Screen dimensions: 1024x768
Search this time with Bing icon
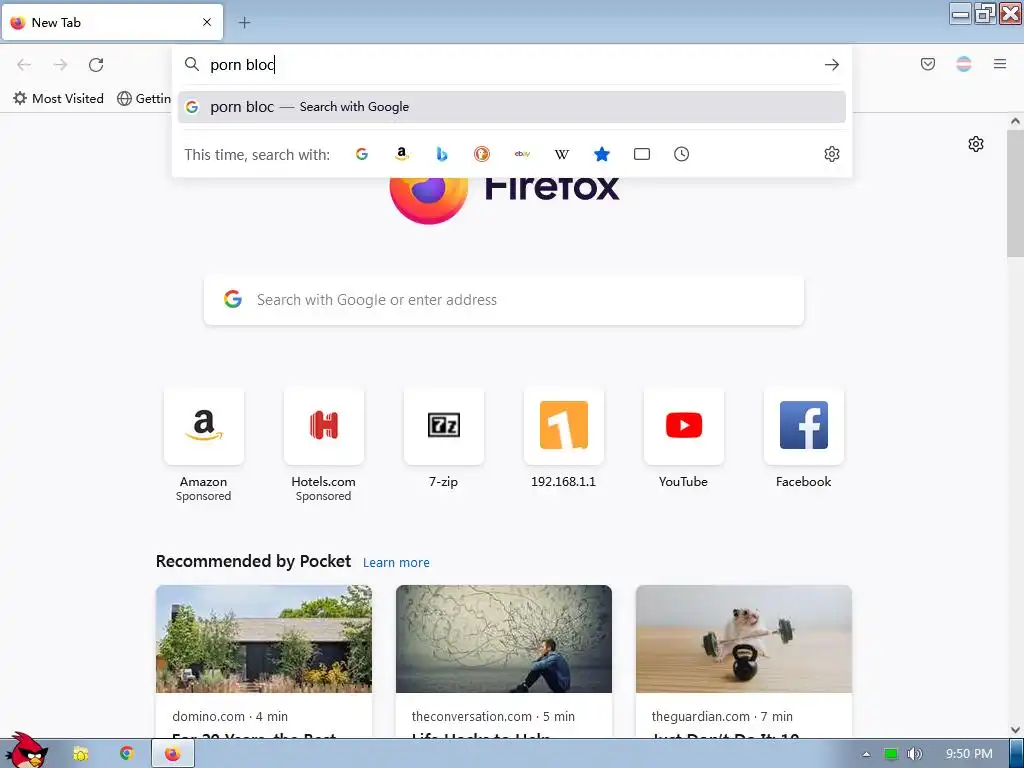[442, 154]
